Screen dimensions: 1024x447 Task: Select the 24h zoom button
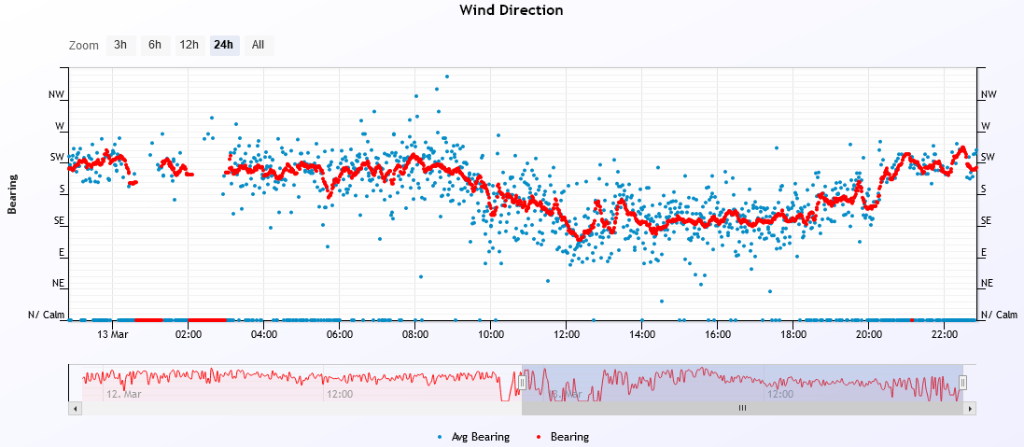pos(224,45)
